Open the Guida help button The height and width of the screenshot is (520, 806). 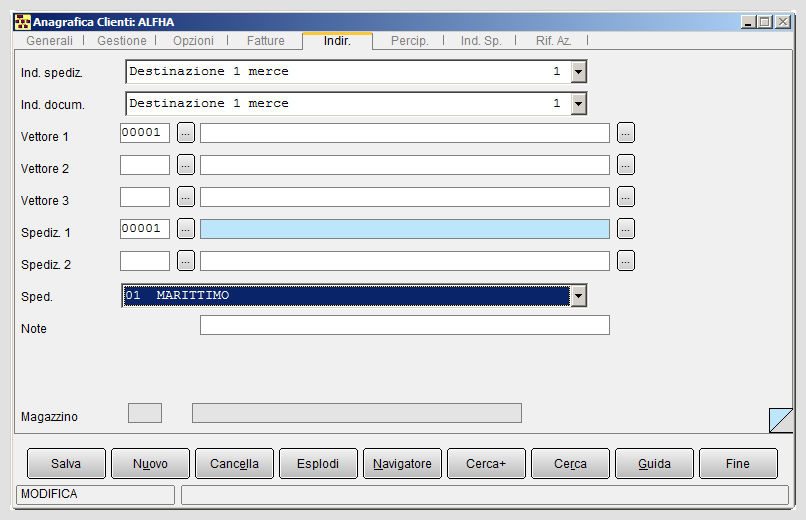click(654, 463)
